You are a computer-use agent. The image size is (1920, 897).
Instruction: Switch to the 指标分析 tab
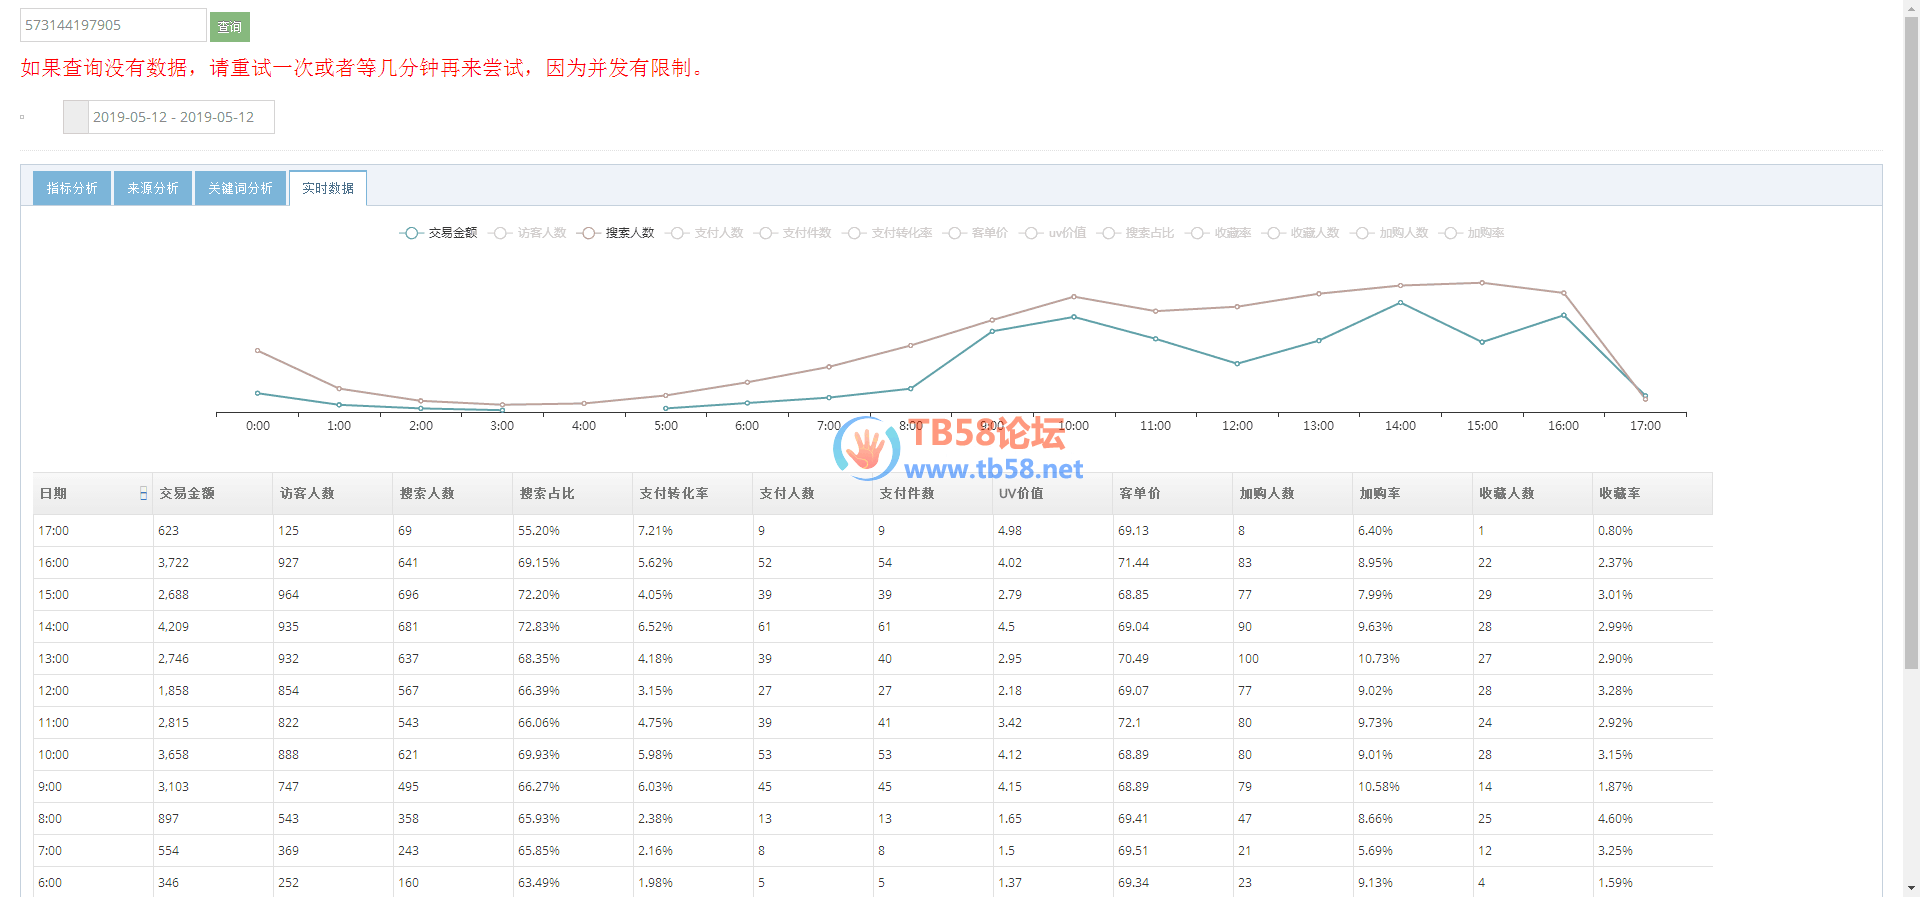[x=72, y=188]
